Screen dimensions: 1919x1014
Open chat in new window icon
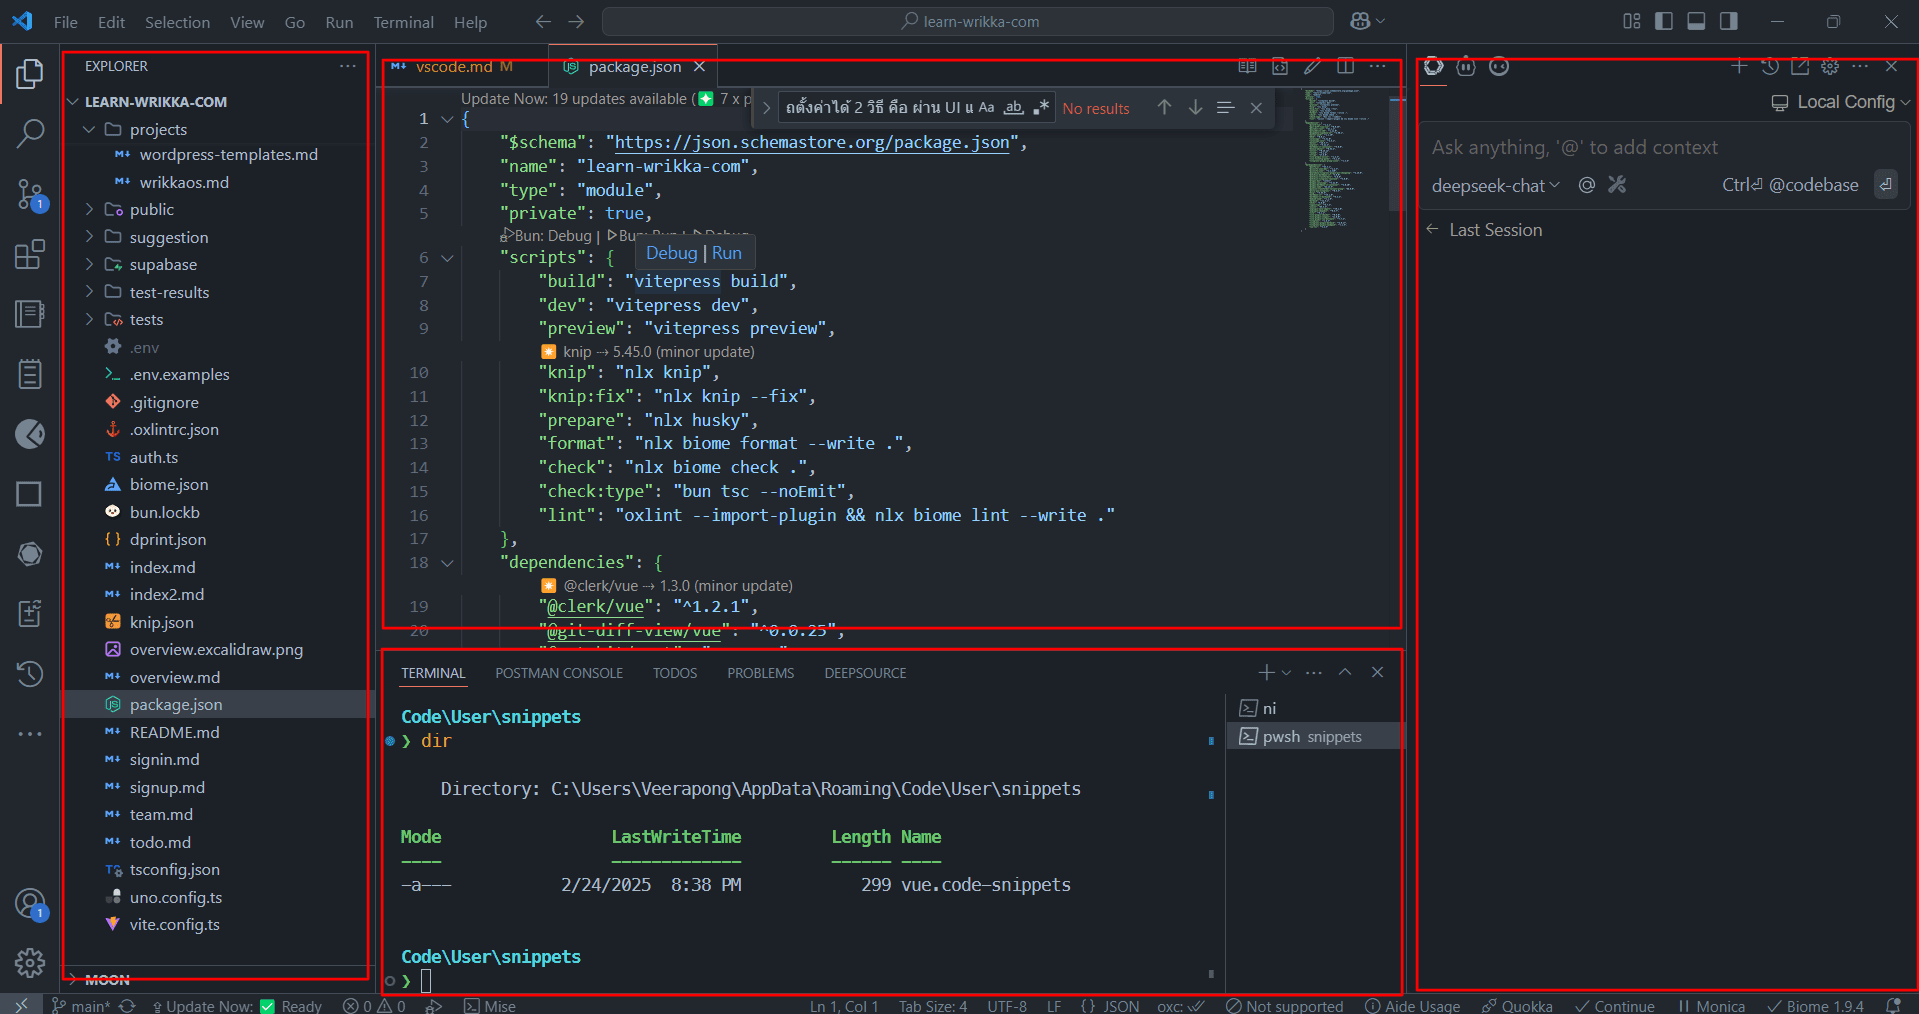point(1800,66)
